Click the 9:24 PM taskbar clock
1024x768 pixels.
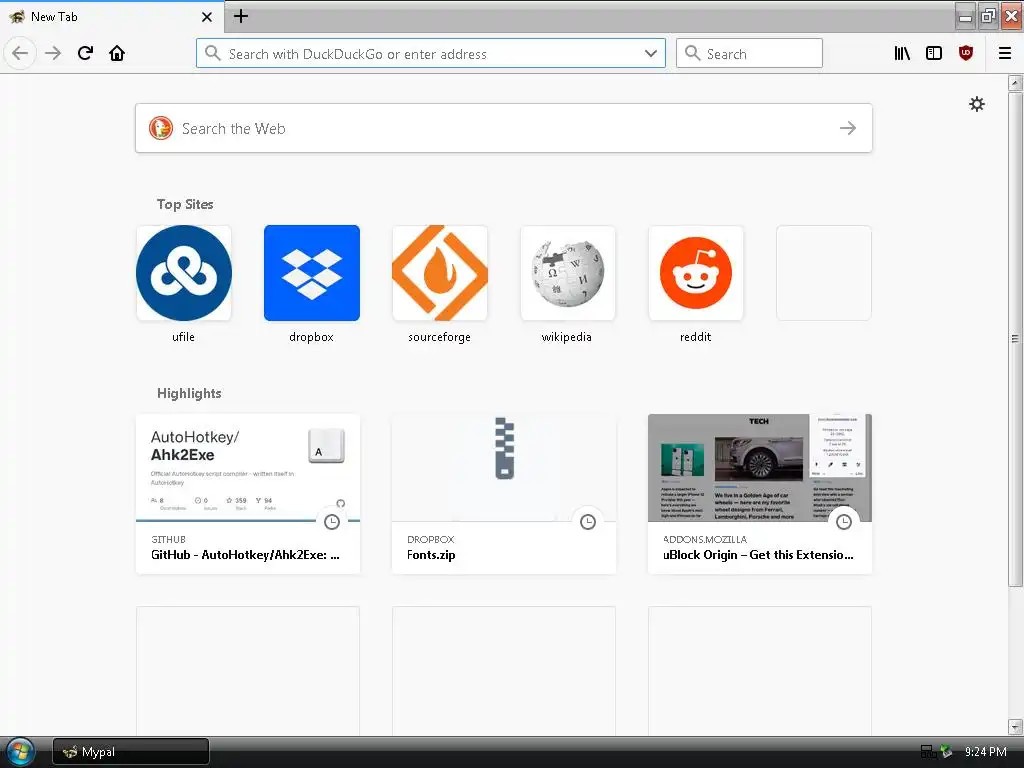(985, 752)
